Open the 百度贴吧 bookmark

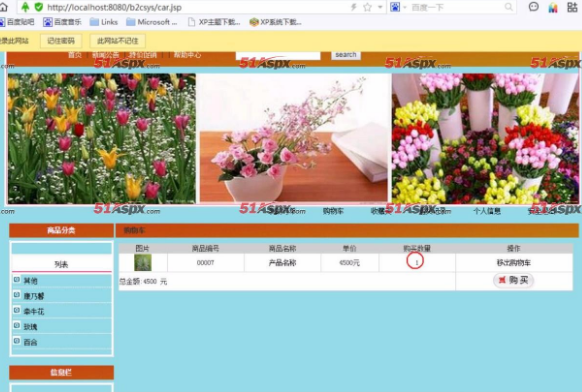pyautogui.click(x=17, y=22)
